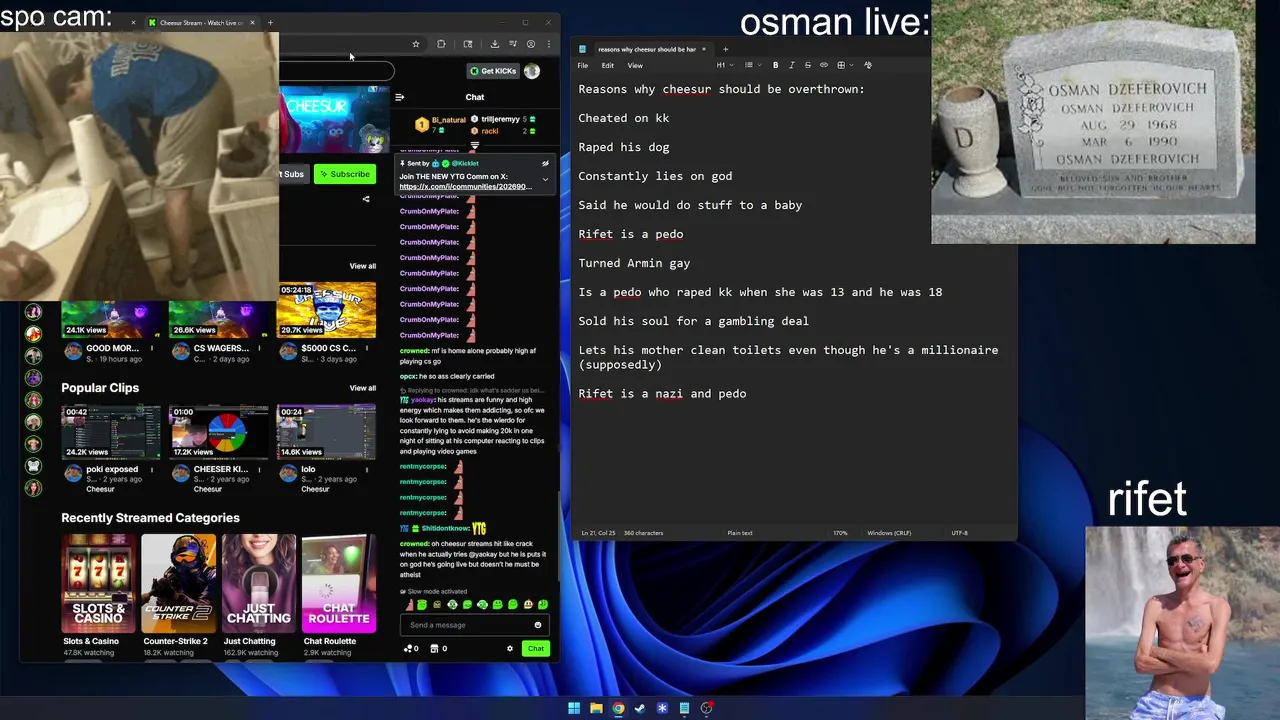The image size is (1280, 720).
Task: Click Windows (CRLF) in Notepad status bar
Action: click(x=889, y=533)
